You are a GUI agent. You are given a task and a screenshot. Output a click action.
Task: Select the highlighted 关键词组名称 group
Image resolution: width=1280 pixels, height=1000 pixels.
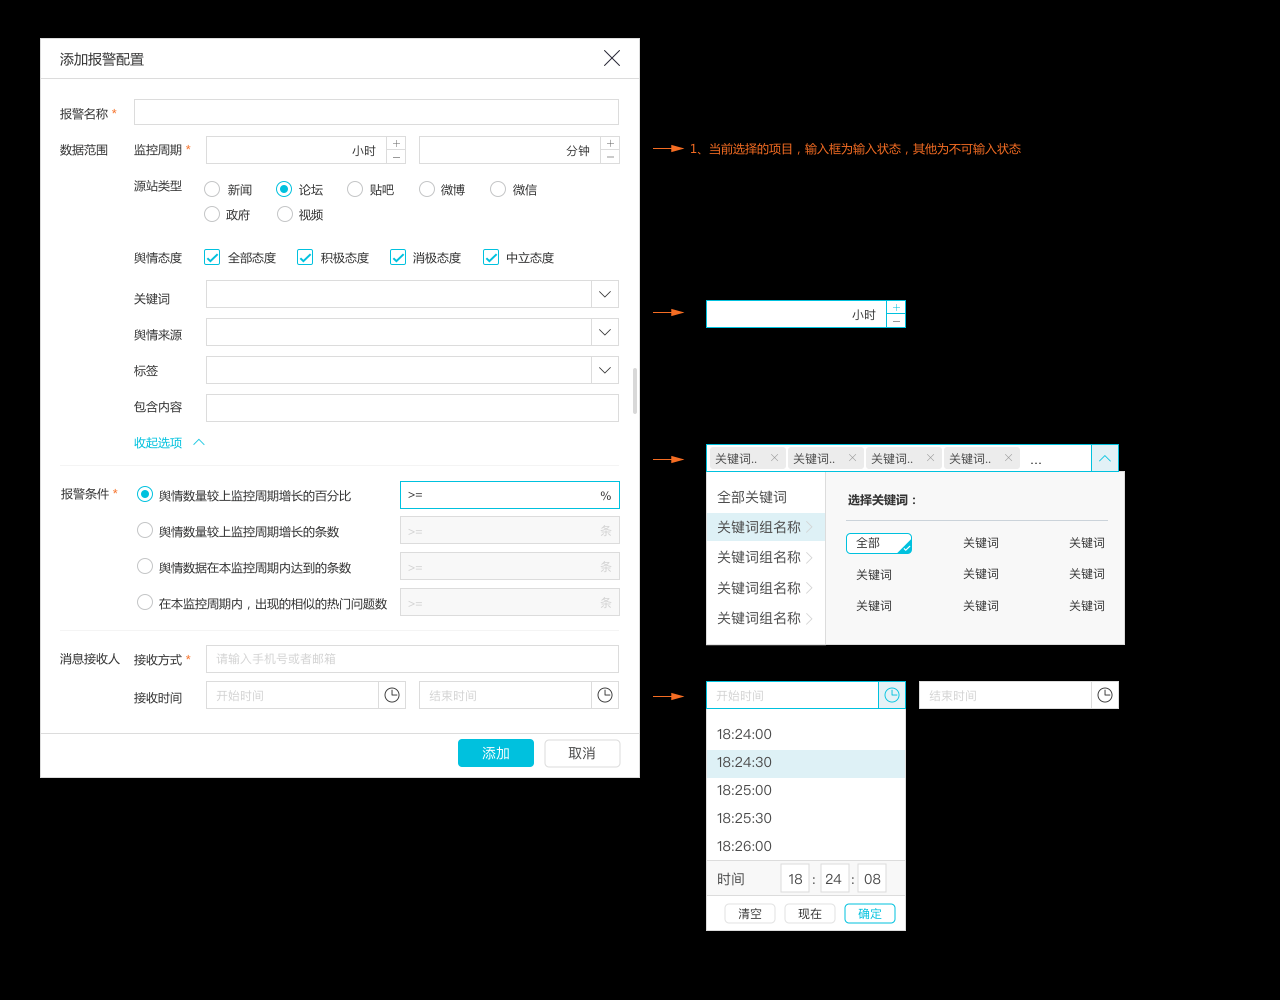[x=766, y=527]
